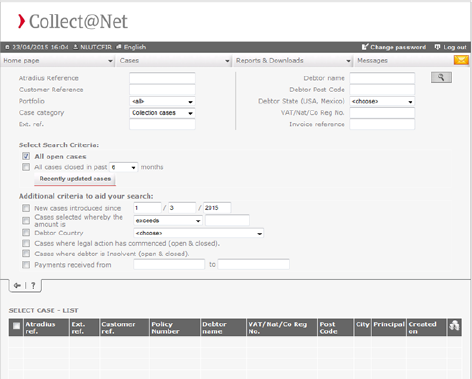Click the Ext. ref. column header
Screen dimensions: 472x379
click(x=85, y=327)
